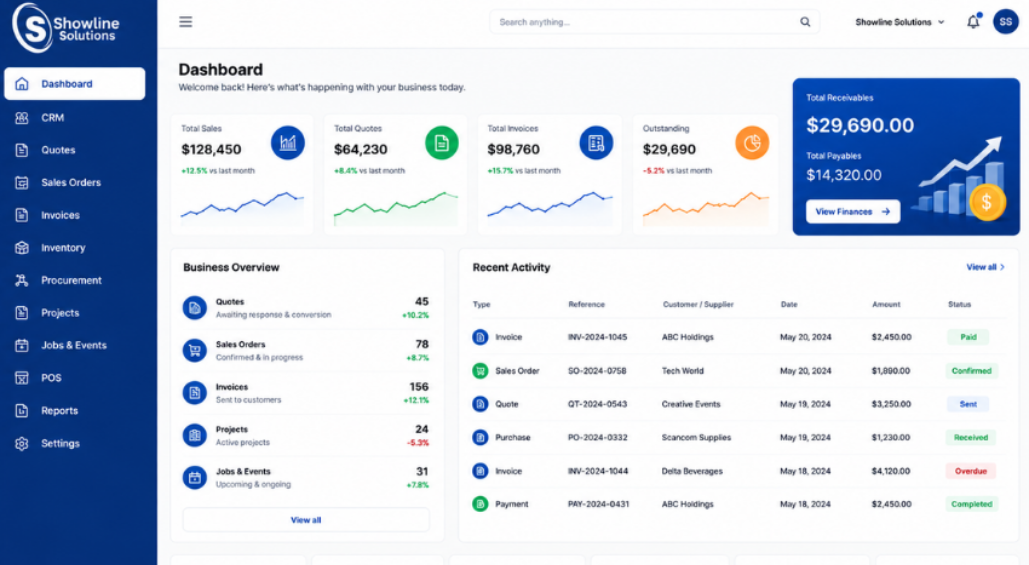Click the quote type icon for QT-2024-0543
1029x565 pixels.
pyautogui.click(x=480, y=404)
